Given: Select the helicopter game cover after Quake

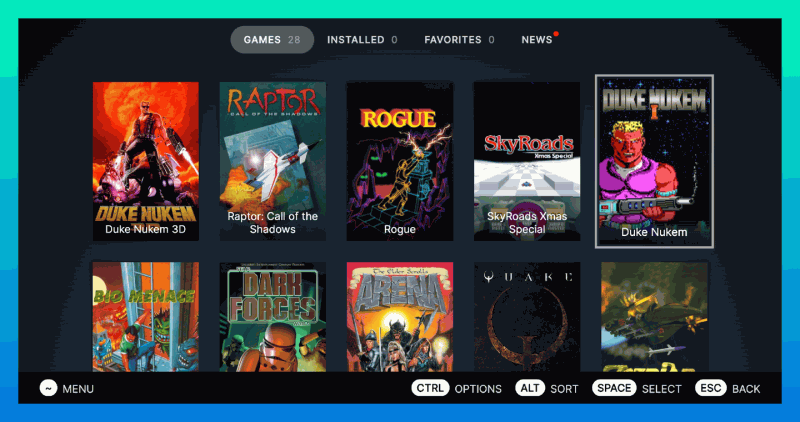Looking at the screenshot, I should coord(654,317).
